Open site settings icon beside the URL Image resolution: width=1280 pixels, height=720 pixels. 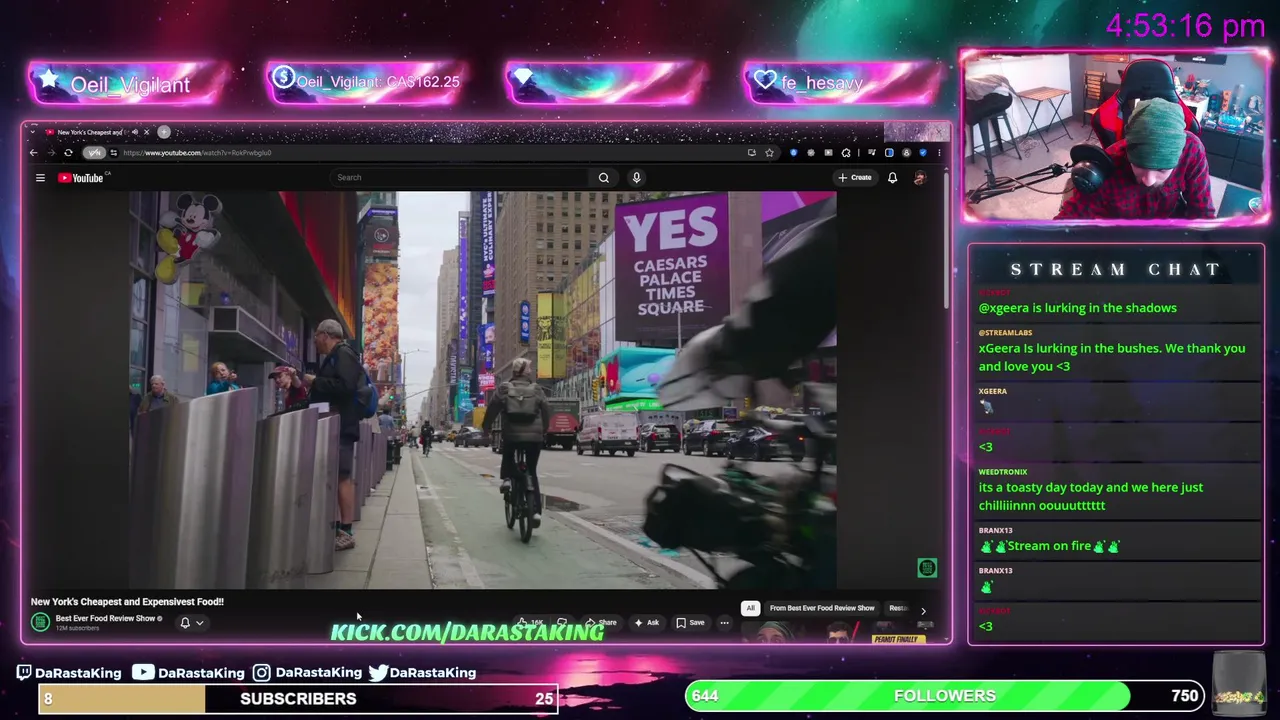point(114,153)
